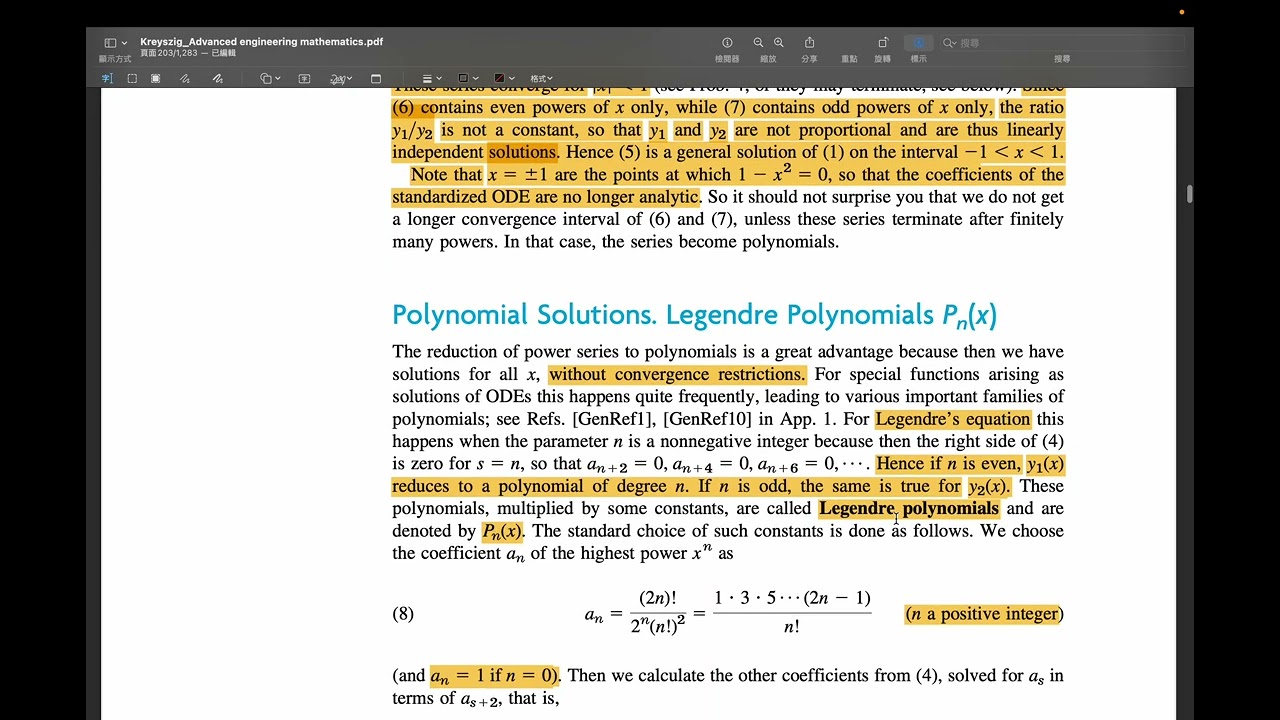Add a note with the note tool
The height and width of the screenshot is (720, 1280).
click(376, 78)
